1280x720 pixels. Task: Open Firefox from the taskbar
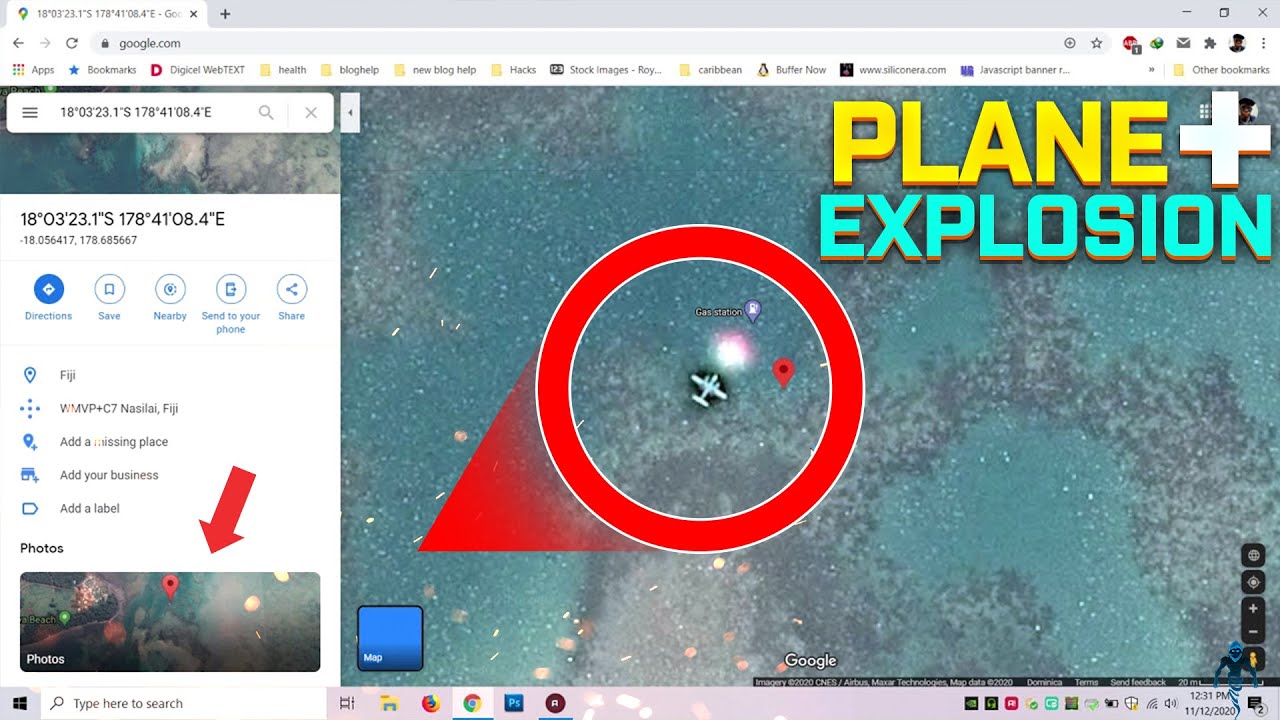[x=431, y=703]
